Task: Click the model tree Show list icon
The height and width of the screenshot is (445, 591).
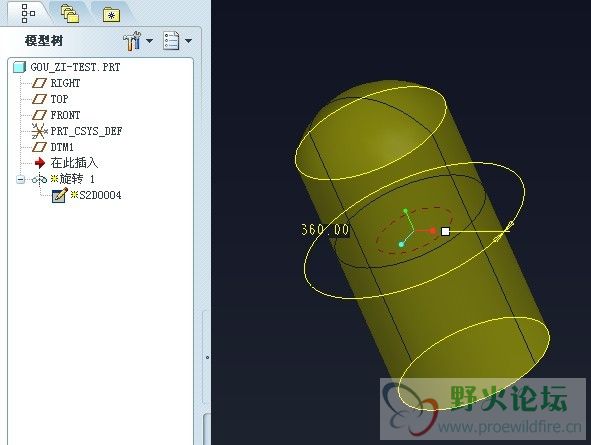Action: click(171, 41)
